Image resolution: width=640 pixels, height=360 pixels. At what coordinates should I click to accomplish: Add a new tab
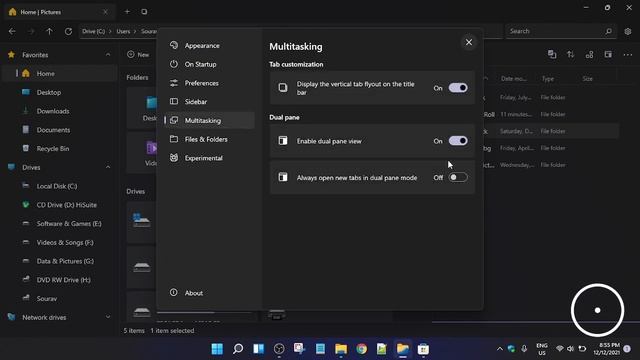click(x=127, y=12)
